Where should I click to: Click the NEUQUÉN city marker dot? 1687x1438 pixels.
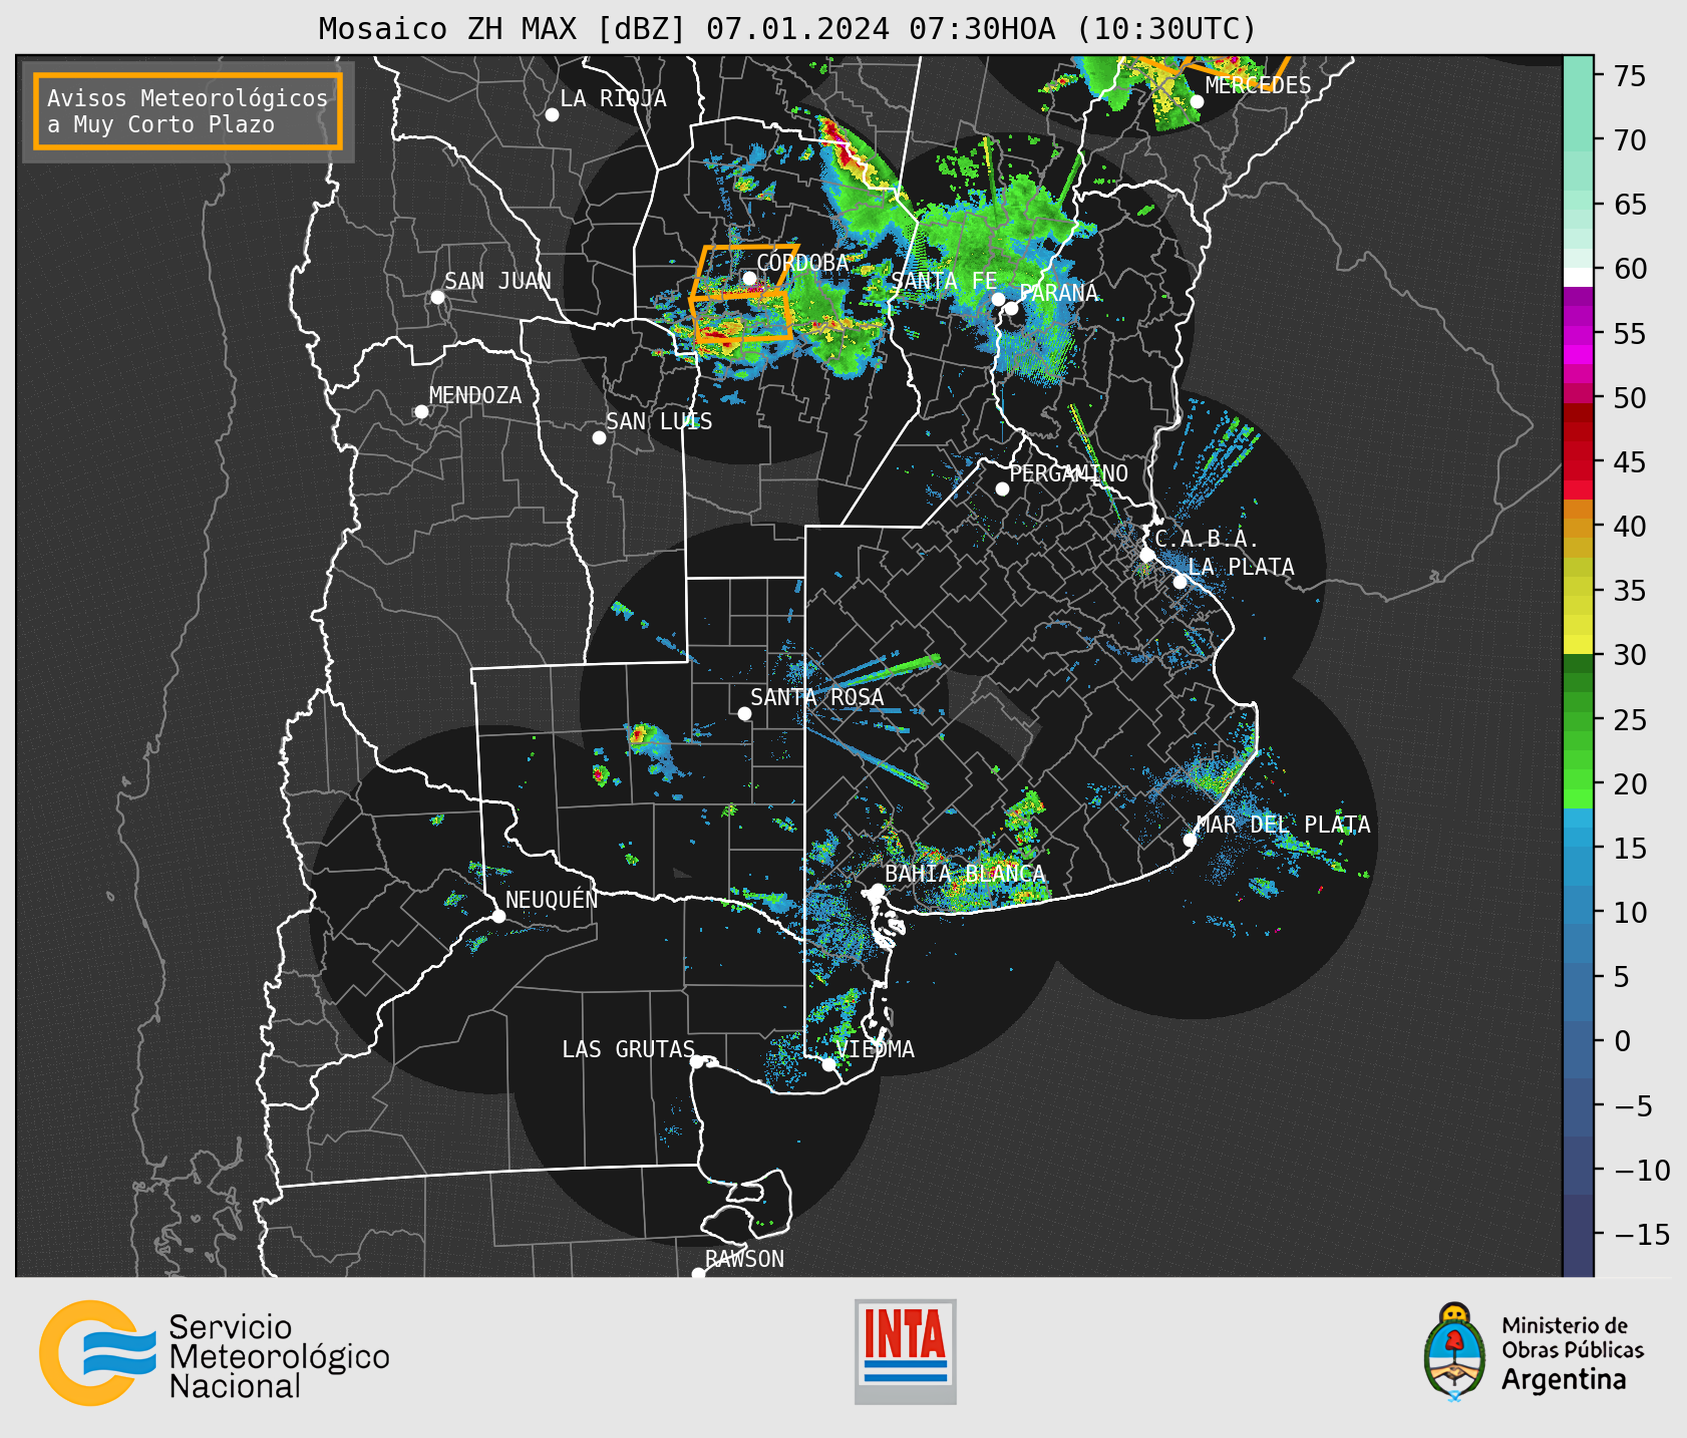499,916
